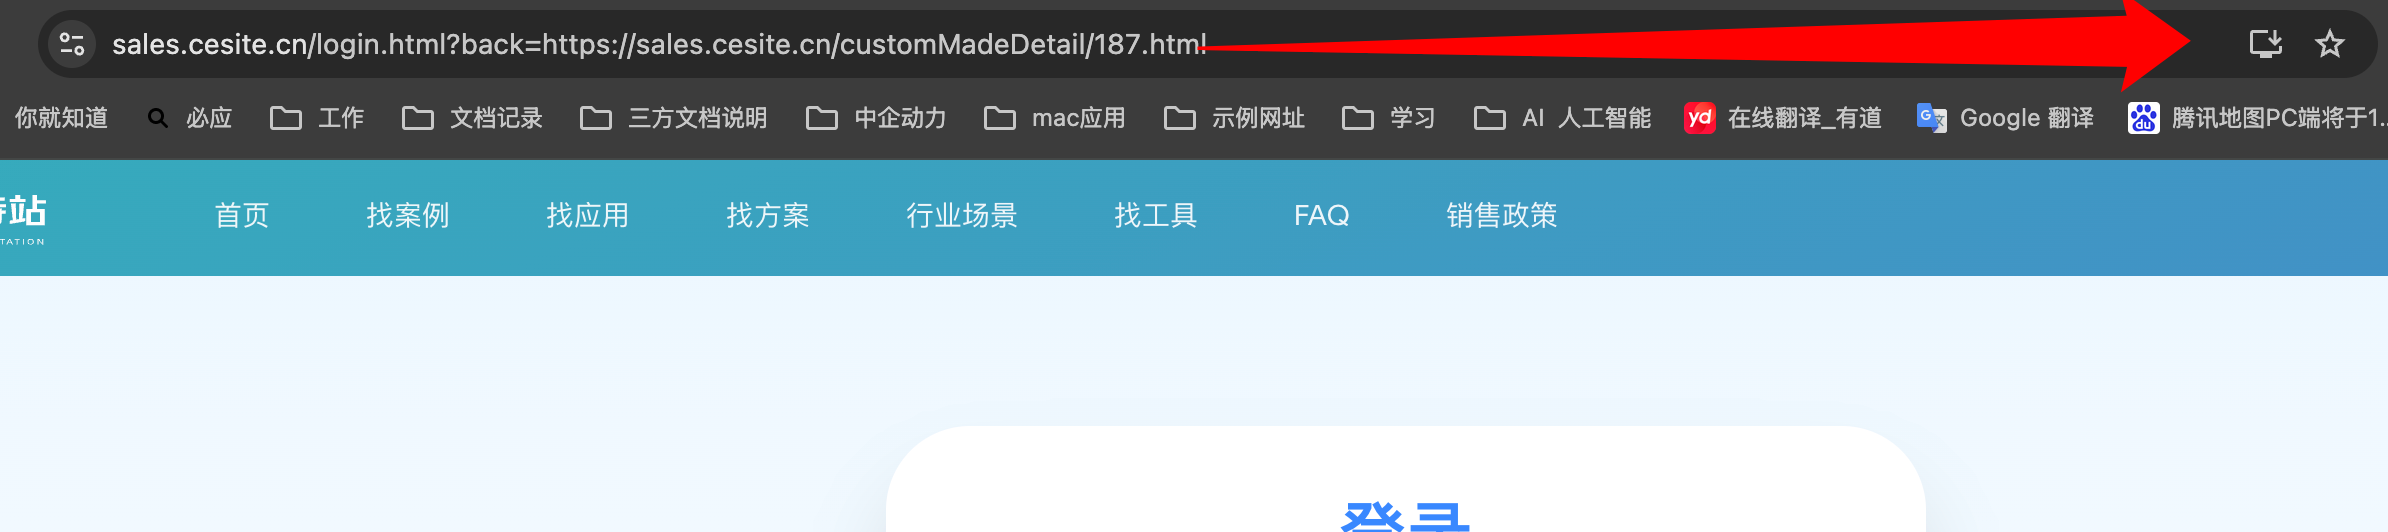The image size is (2388, 532).
Task: Click the install app icon in address bar
Action: click(2265, 44)
